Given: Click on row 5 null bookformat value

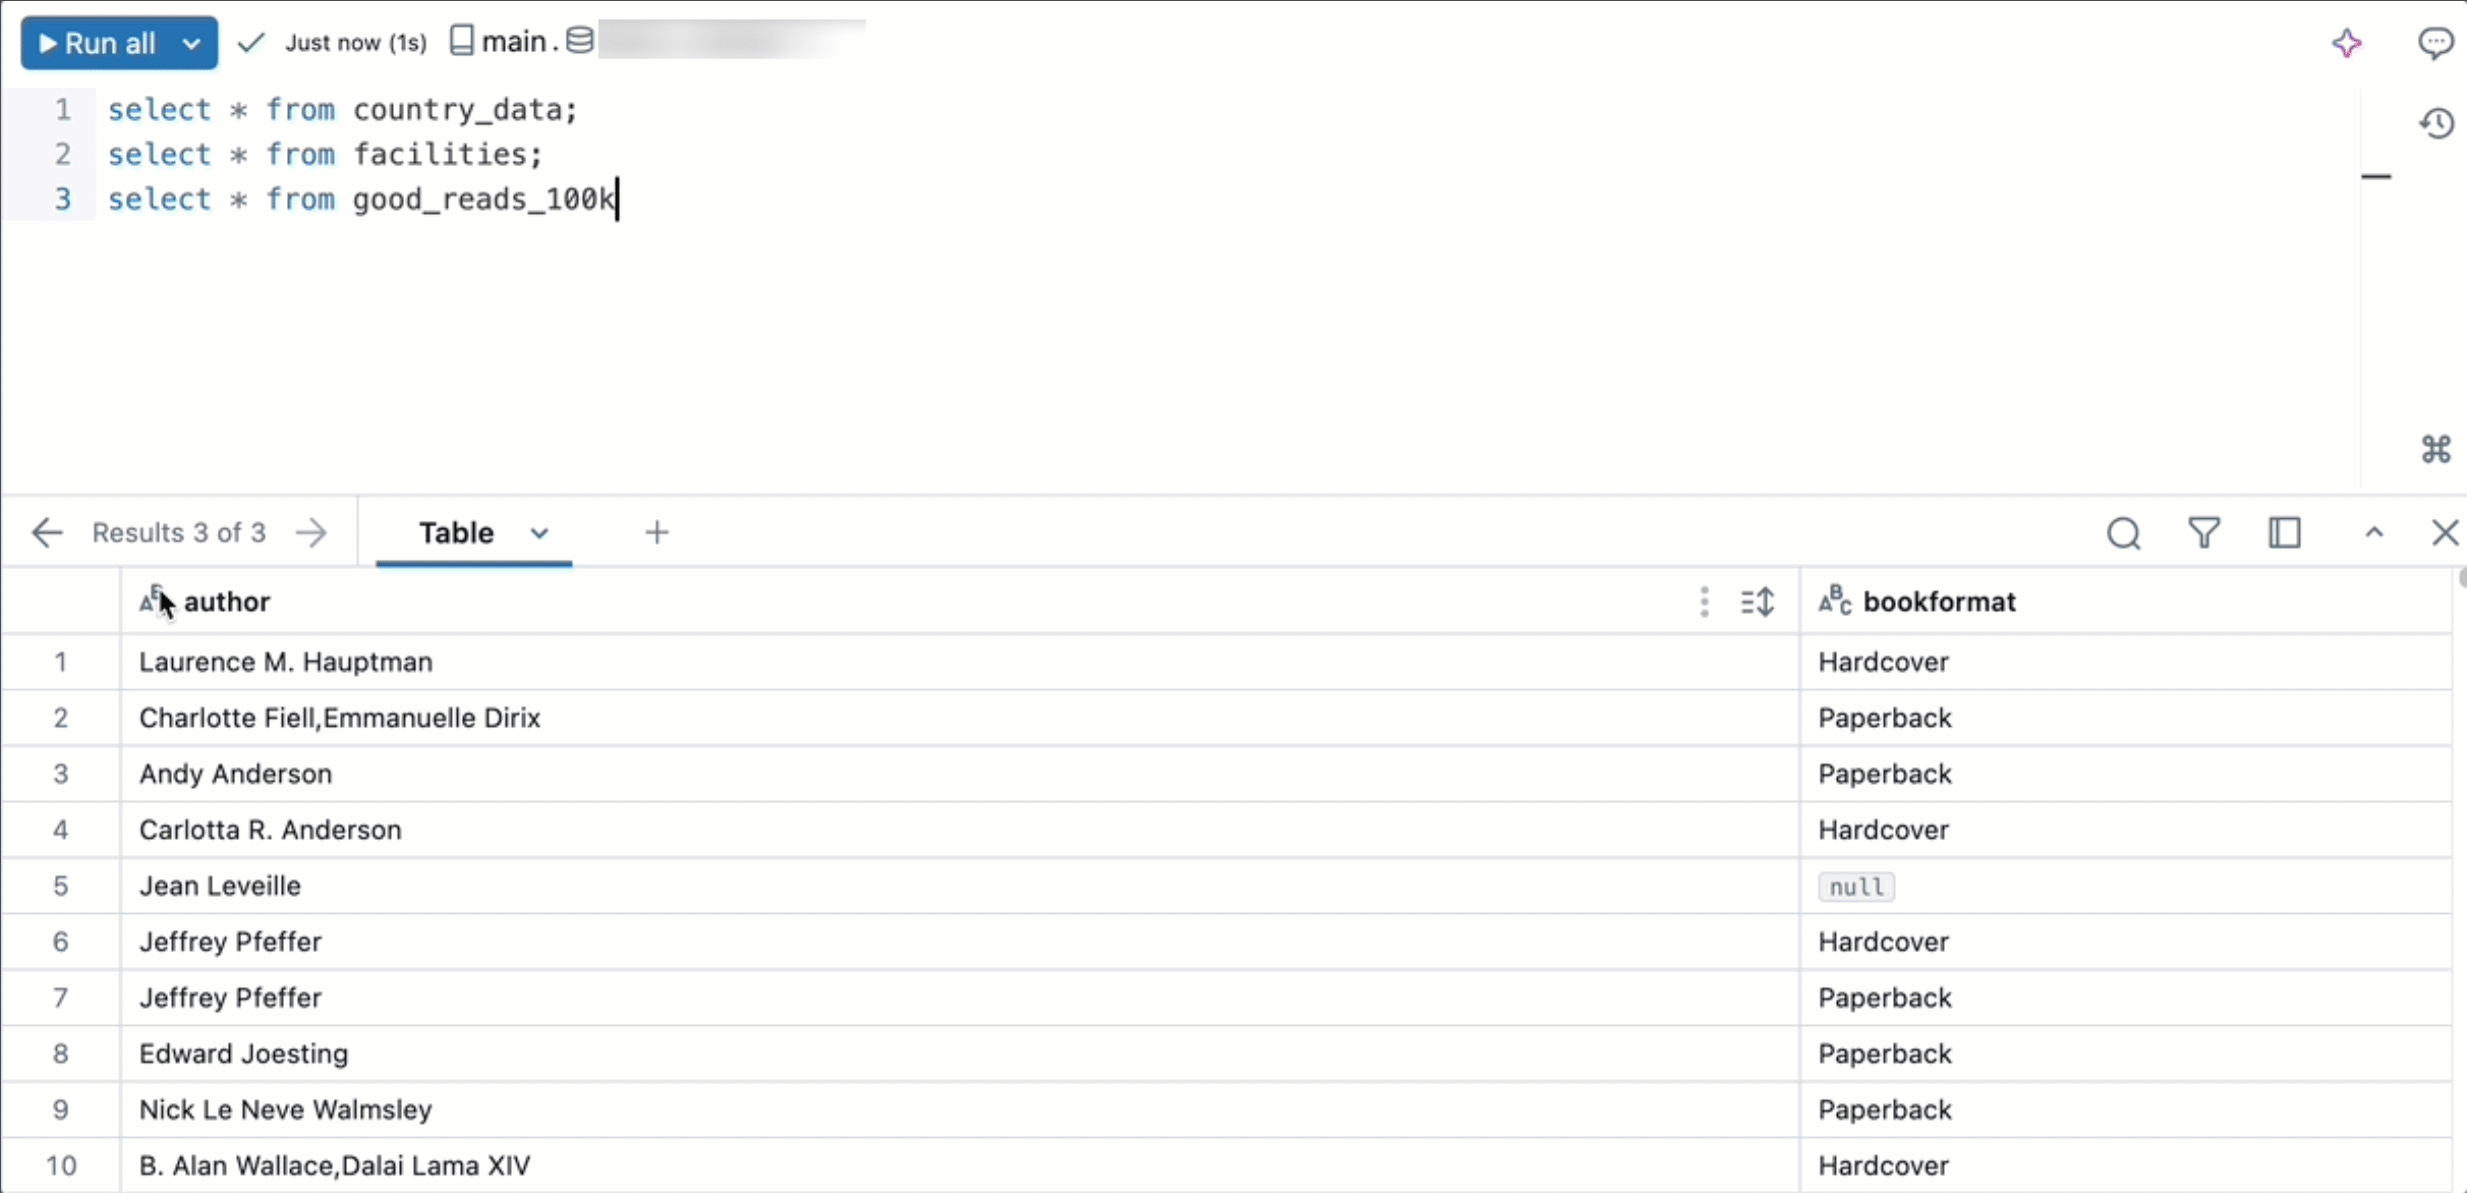Looking at the screenshot, I should (1857, 886).
